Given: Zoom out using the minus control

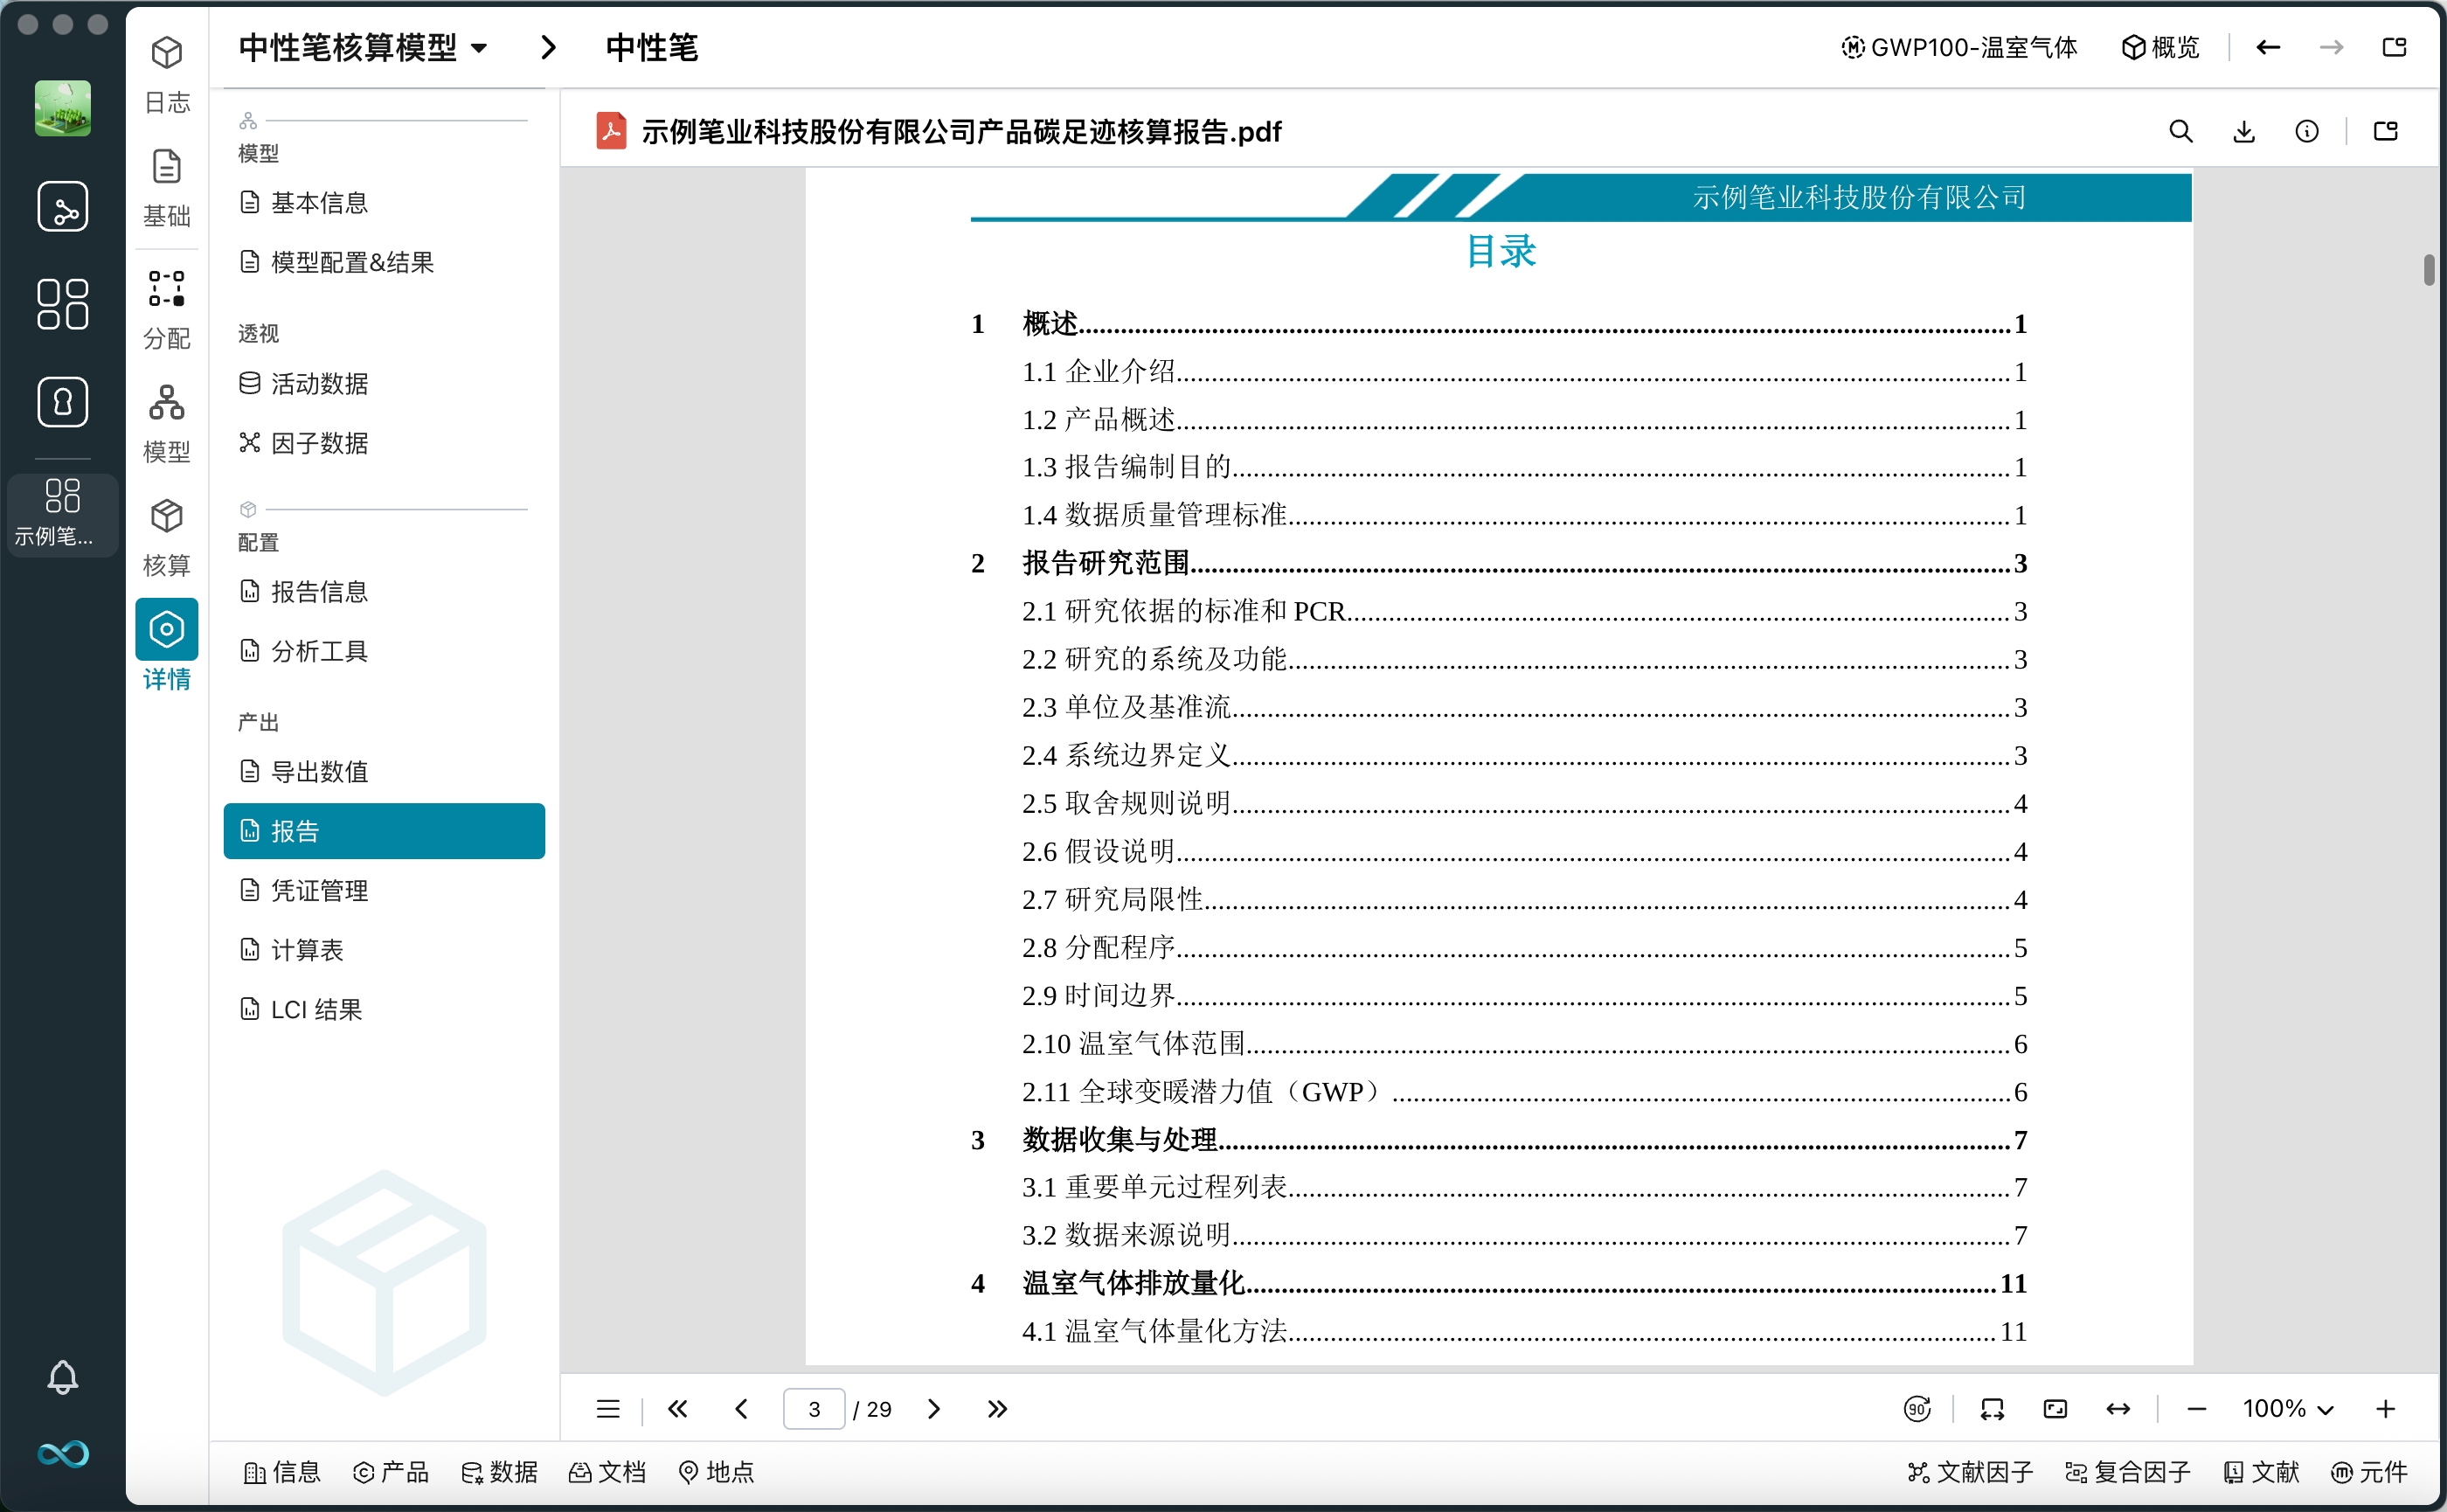Looking at the screenshot, I should click(2197, 1408).
